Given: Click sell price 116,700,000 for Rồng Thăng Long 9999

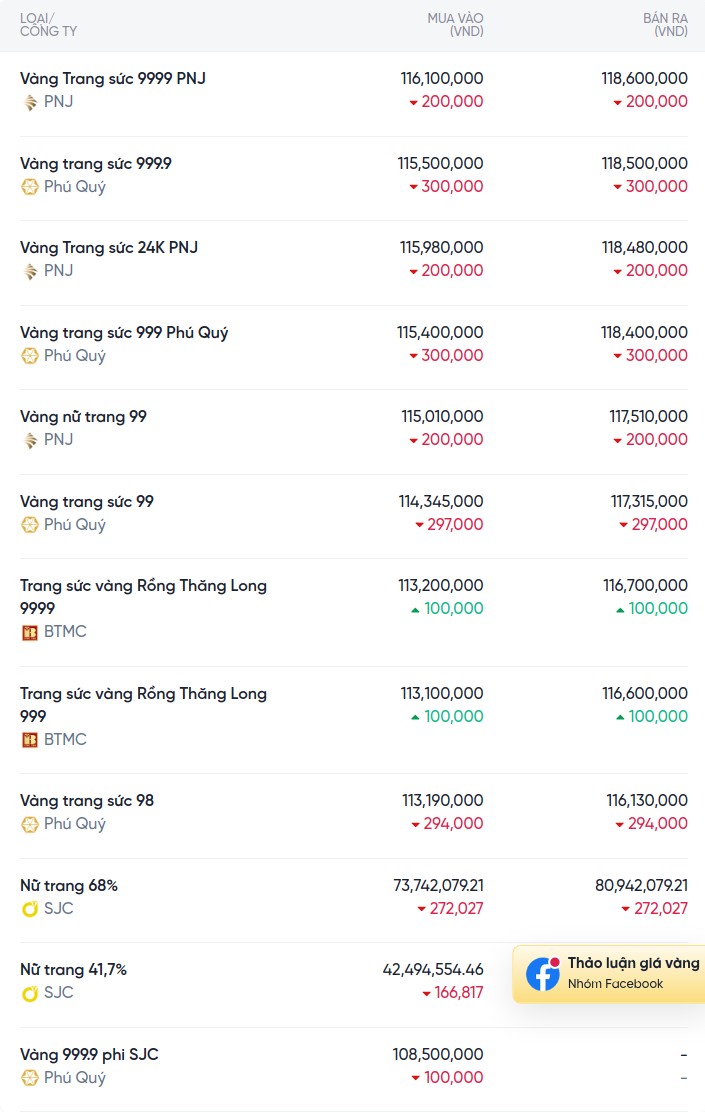Looking at the screenshot, I should pyautogui.click(x=645, y=586).
